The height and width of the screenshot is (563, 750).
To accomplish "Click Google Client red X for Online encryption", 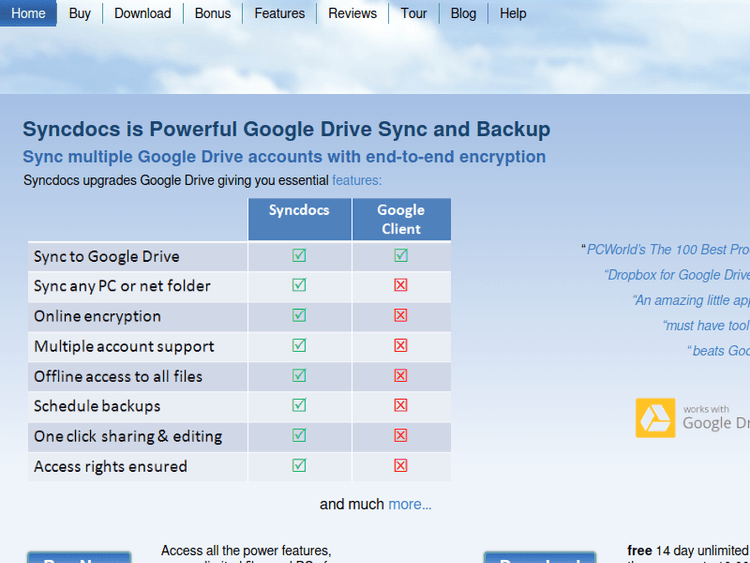I will (x=401, y=315).
